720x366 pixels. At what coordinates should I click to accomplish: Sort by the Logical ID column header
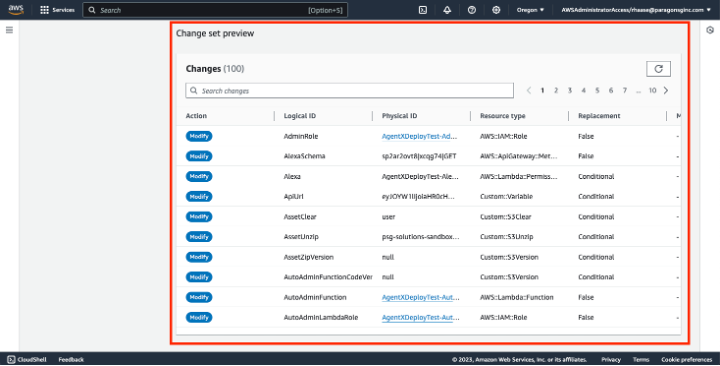tap(300, 116)
